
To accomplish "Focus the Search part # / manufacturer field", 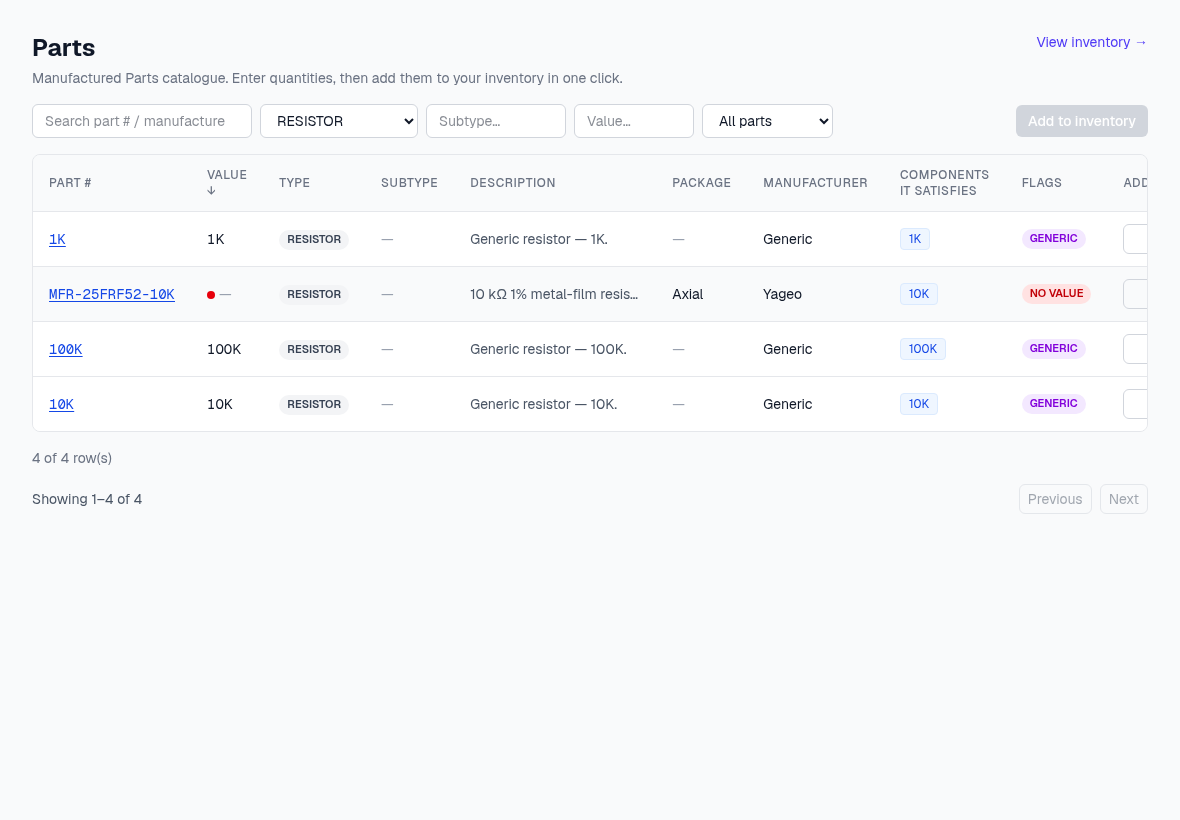I will tap(141, 121).
